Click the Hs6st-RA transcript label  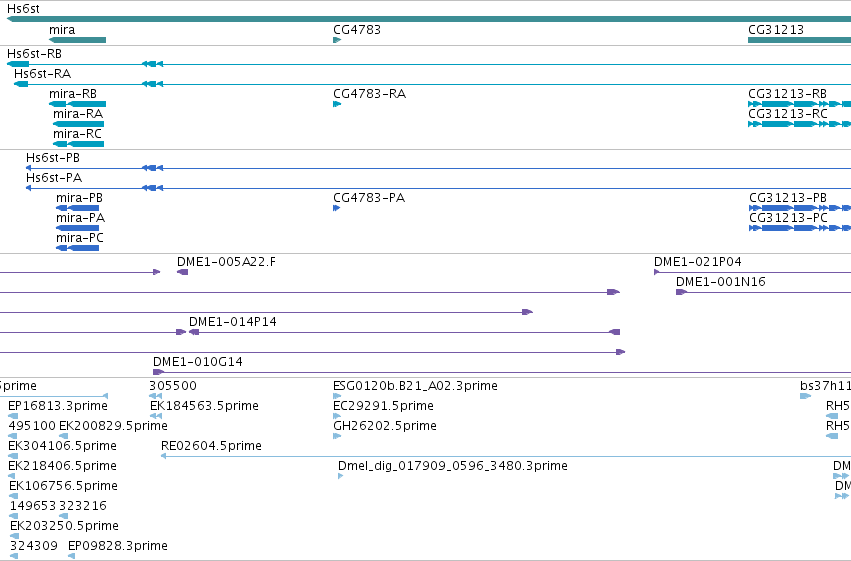click(42, 74)
